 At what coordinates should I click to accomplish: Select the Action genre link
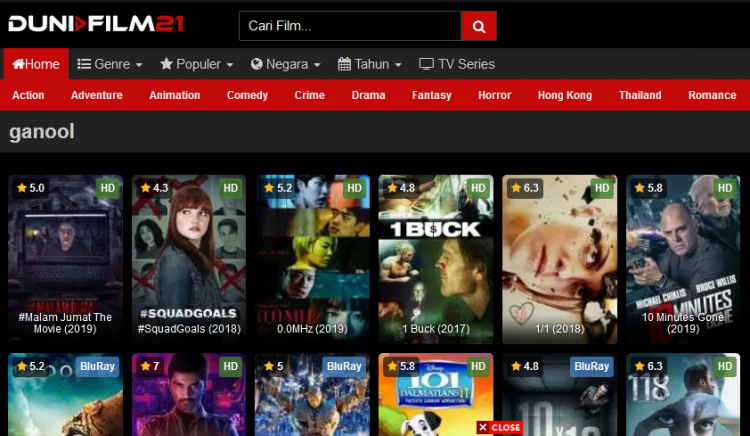(x=28, y=95)
